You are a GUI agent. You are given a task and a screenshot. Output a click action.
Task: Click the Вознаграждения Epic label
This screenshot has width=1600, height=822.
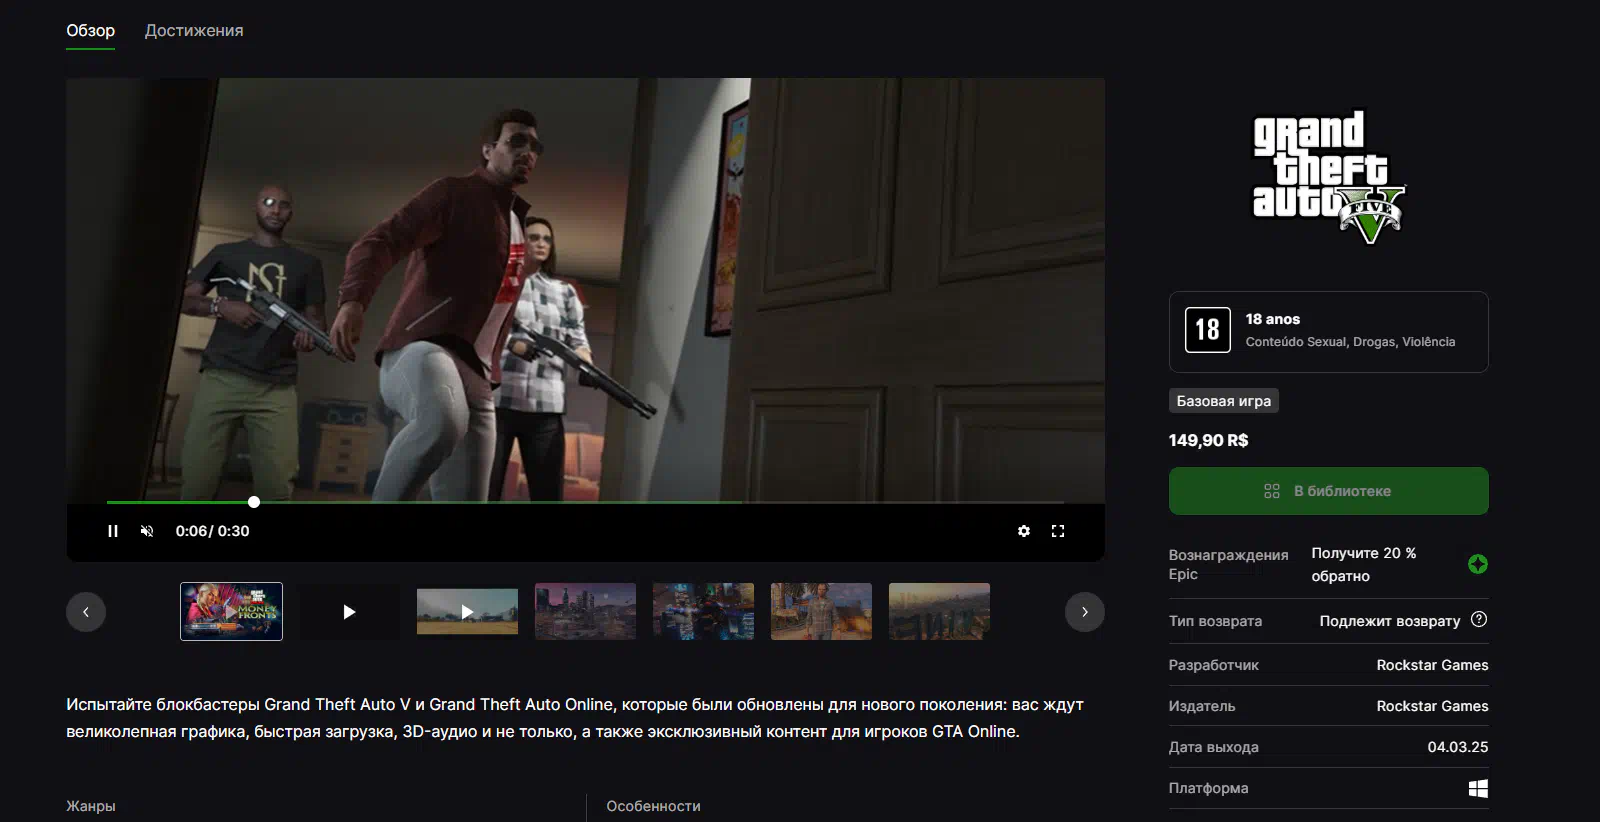point(1228,564)
